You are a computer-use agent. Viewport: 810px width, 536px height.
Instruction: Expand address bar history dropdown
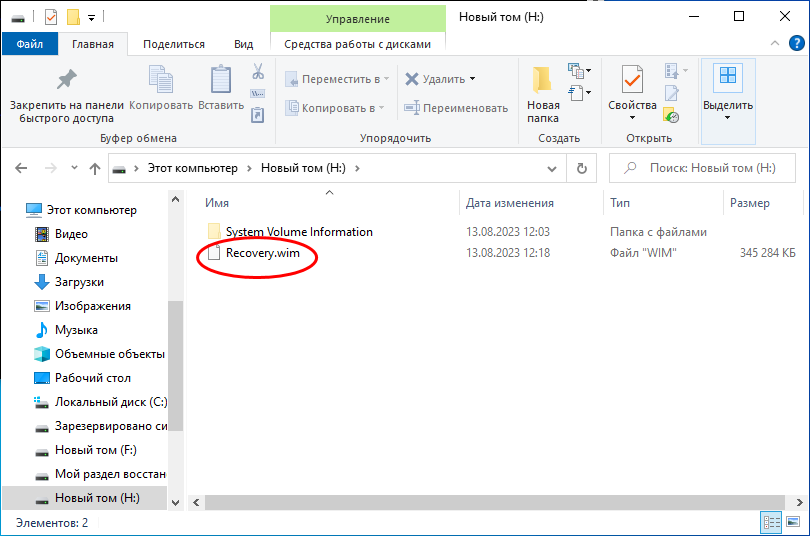pyautogui.click(x=552, y=168)
